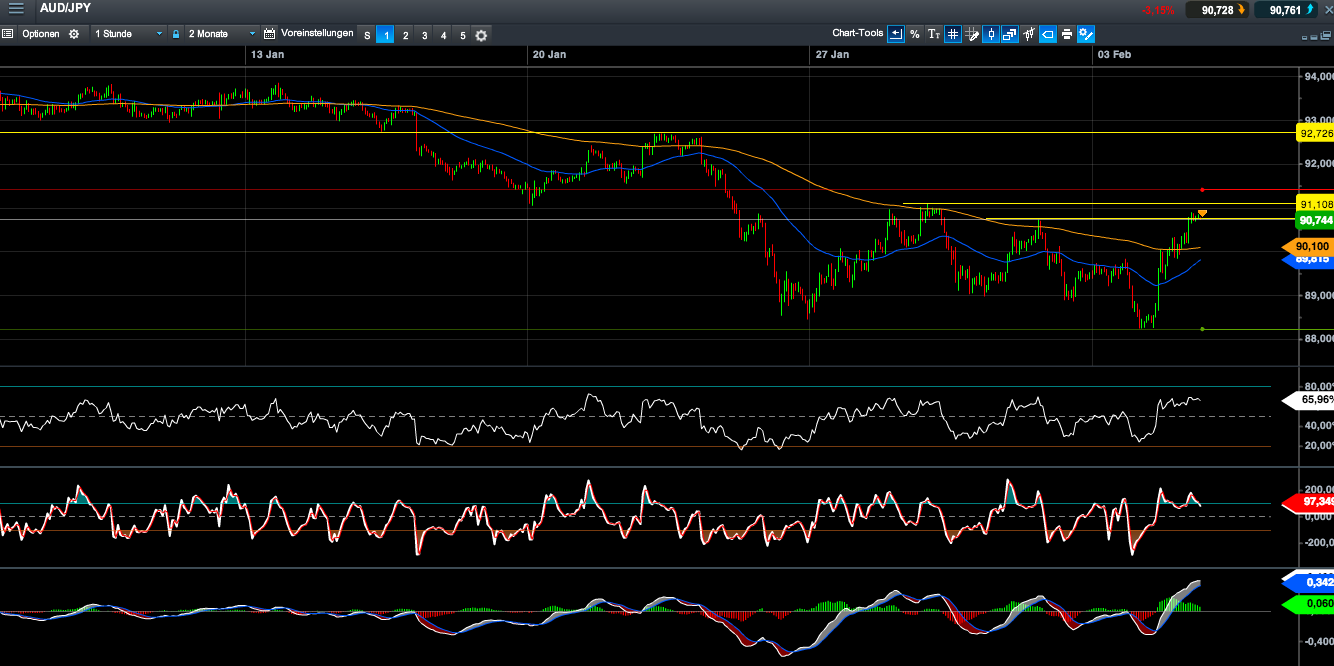Open the chart comparison tool

point(1009,34)
